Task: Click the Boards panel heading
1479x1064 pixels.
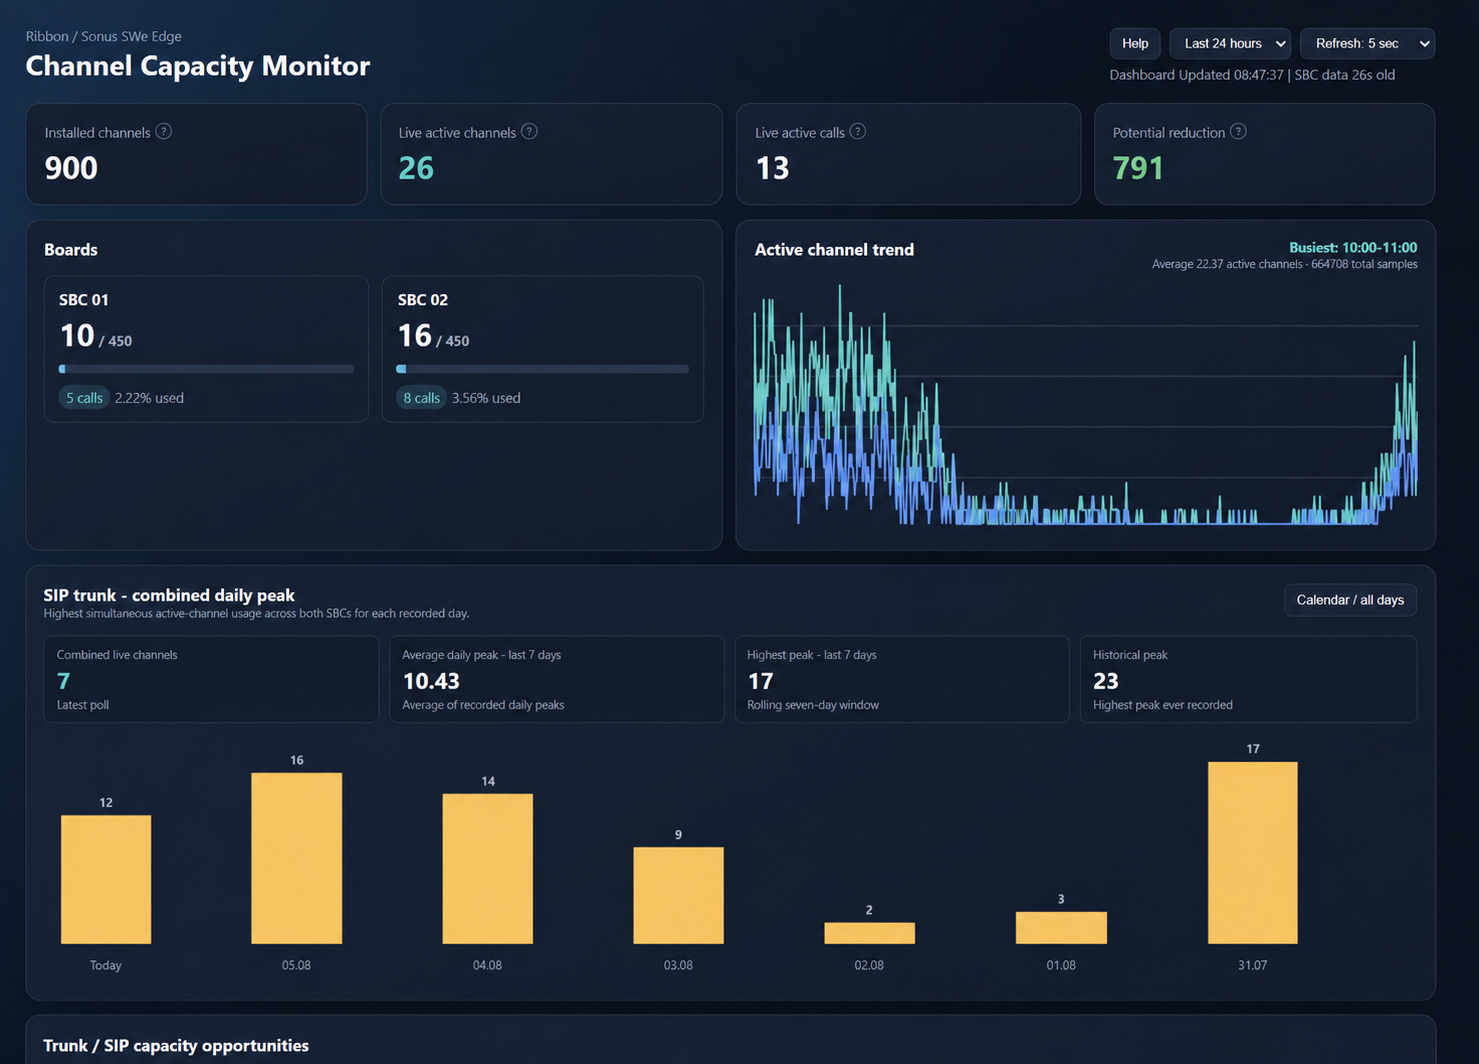Action: 71,250
